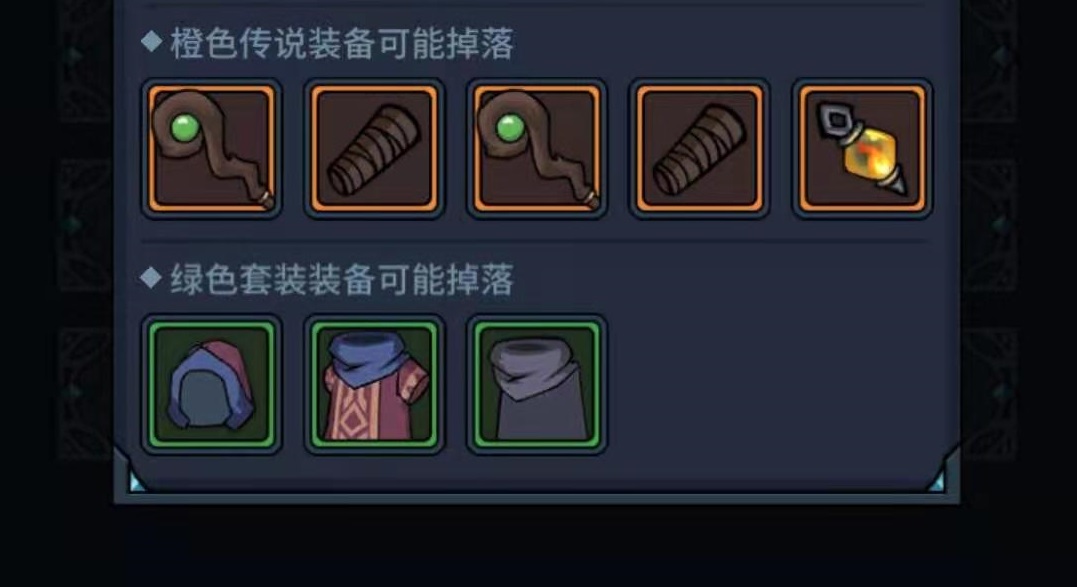Select the blue hood set item

pos(212,384)
